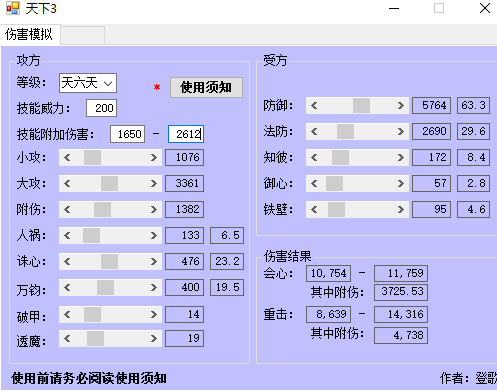The height and width of the screenshot is (391, 497).
Task: Click right arrow of 附伤 slider
Action: click(154, 209)
